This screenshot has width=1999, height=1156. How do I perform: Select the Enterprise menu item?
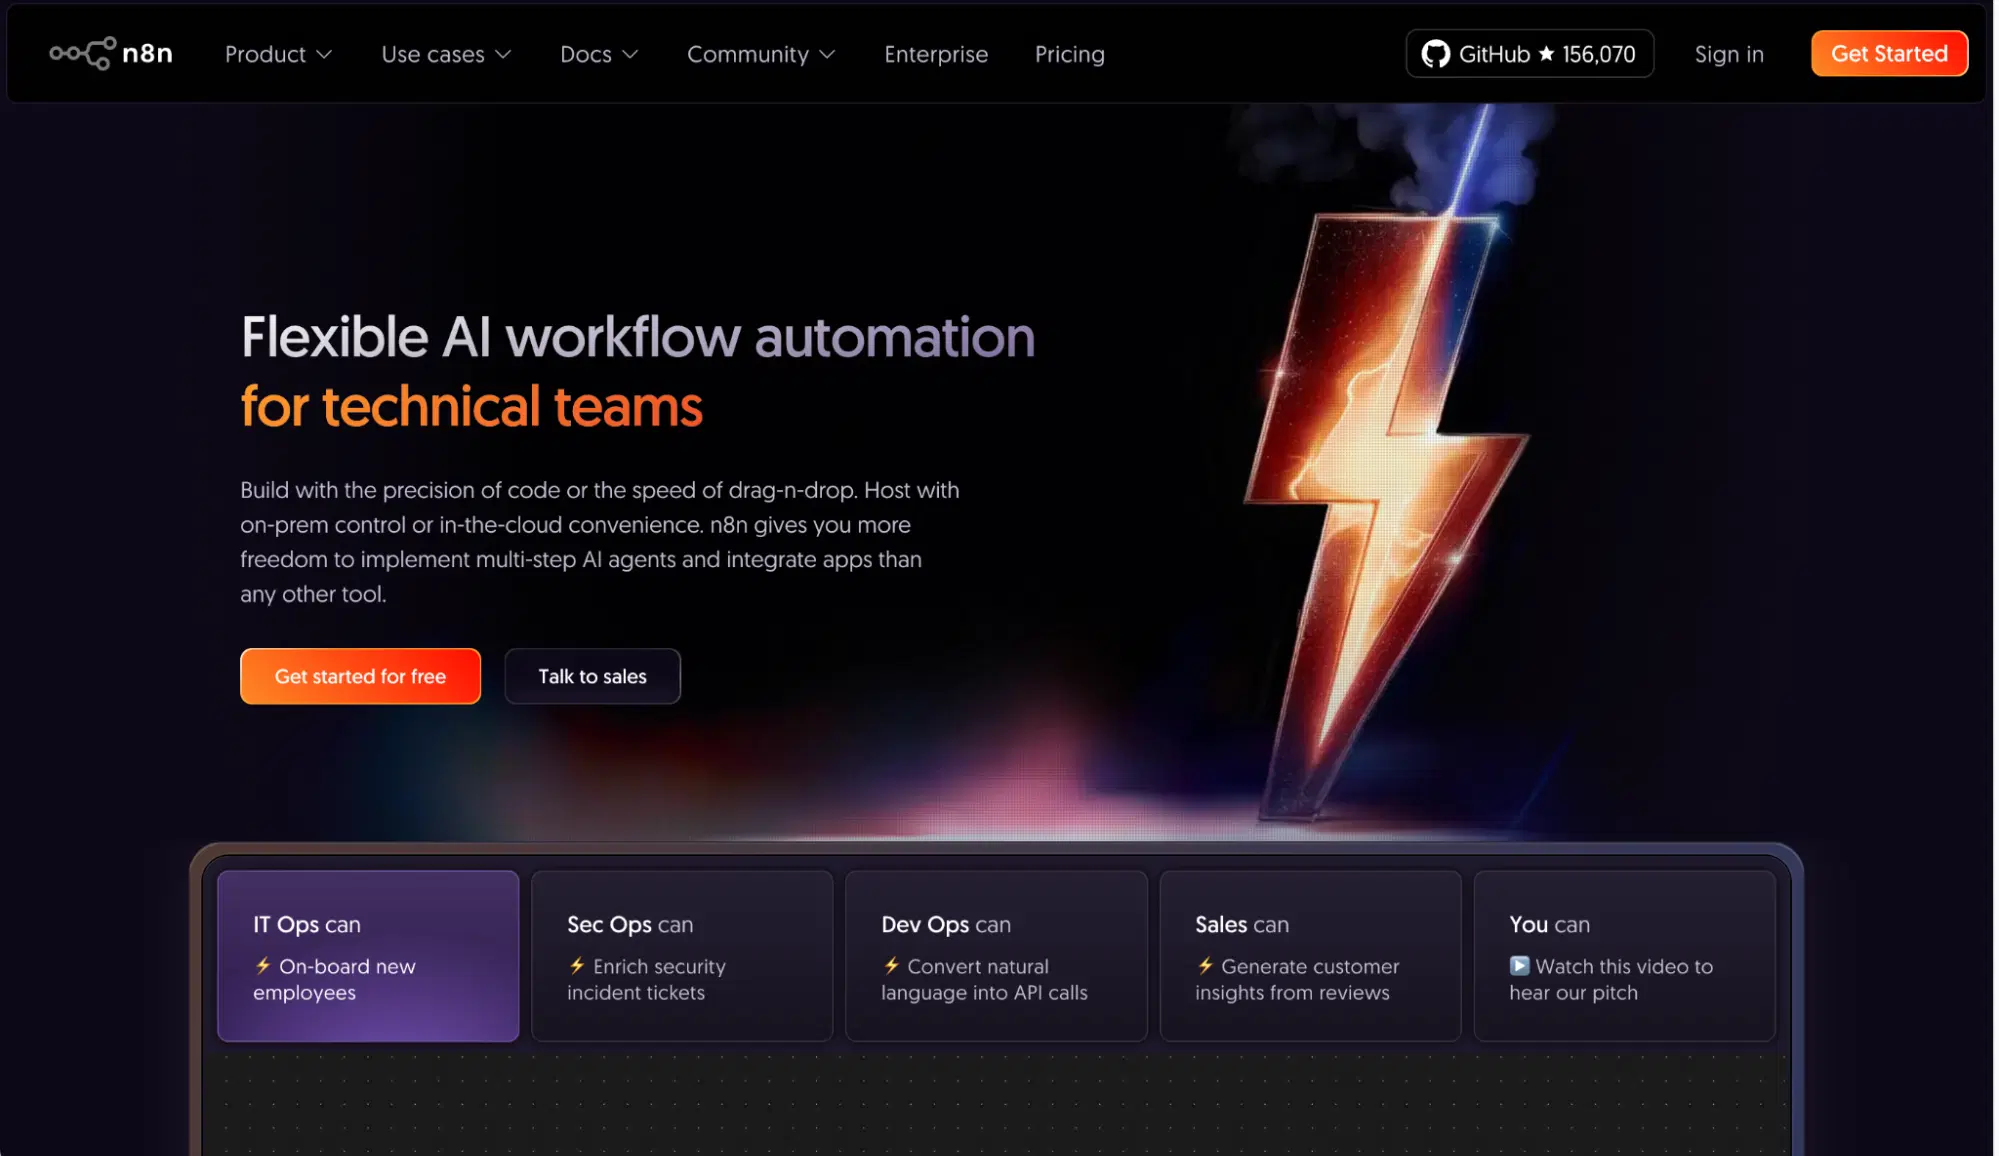coord(935,54)
